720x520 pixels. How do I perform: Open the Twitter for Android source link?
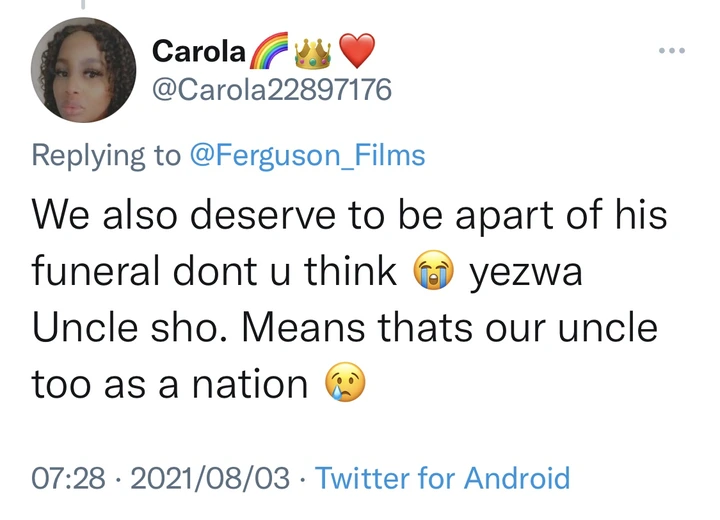coord(443,477)
